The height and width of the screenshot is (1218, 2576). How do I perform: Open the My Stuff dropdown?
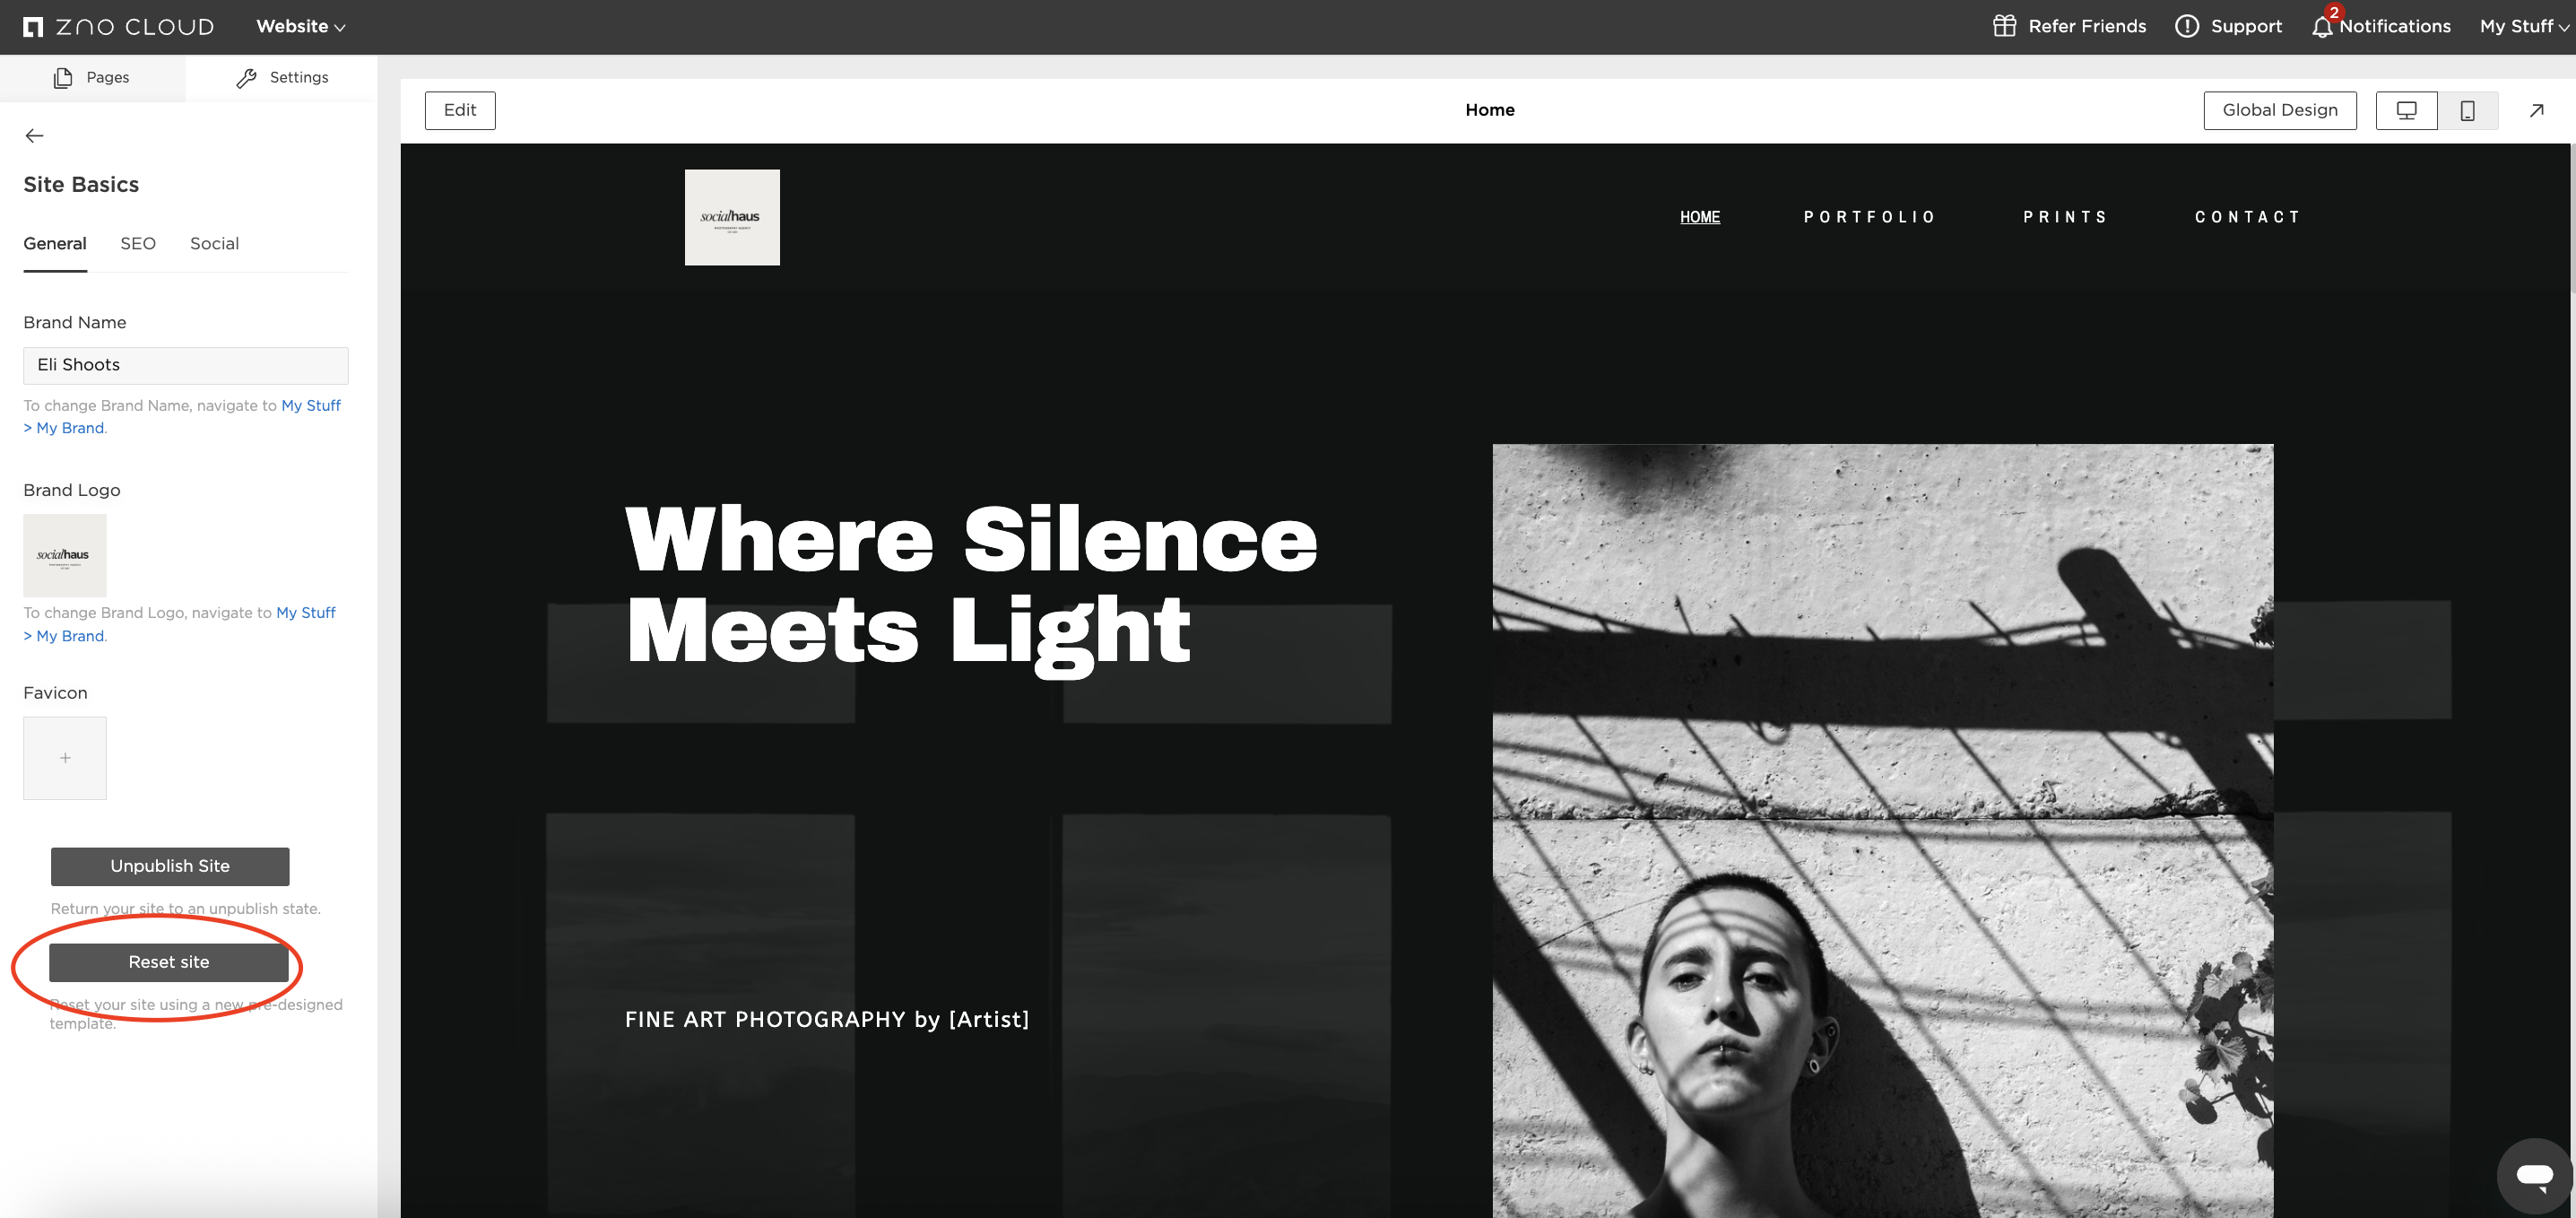[x=2522, y=27]
